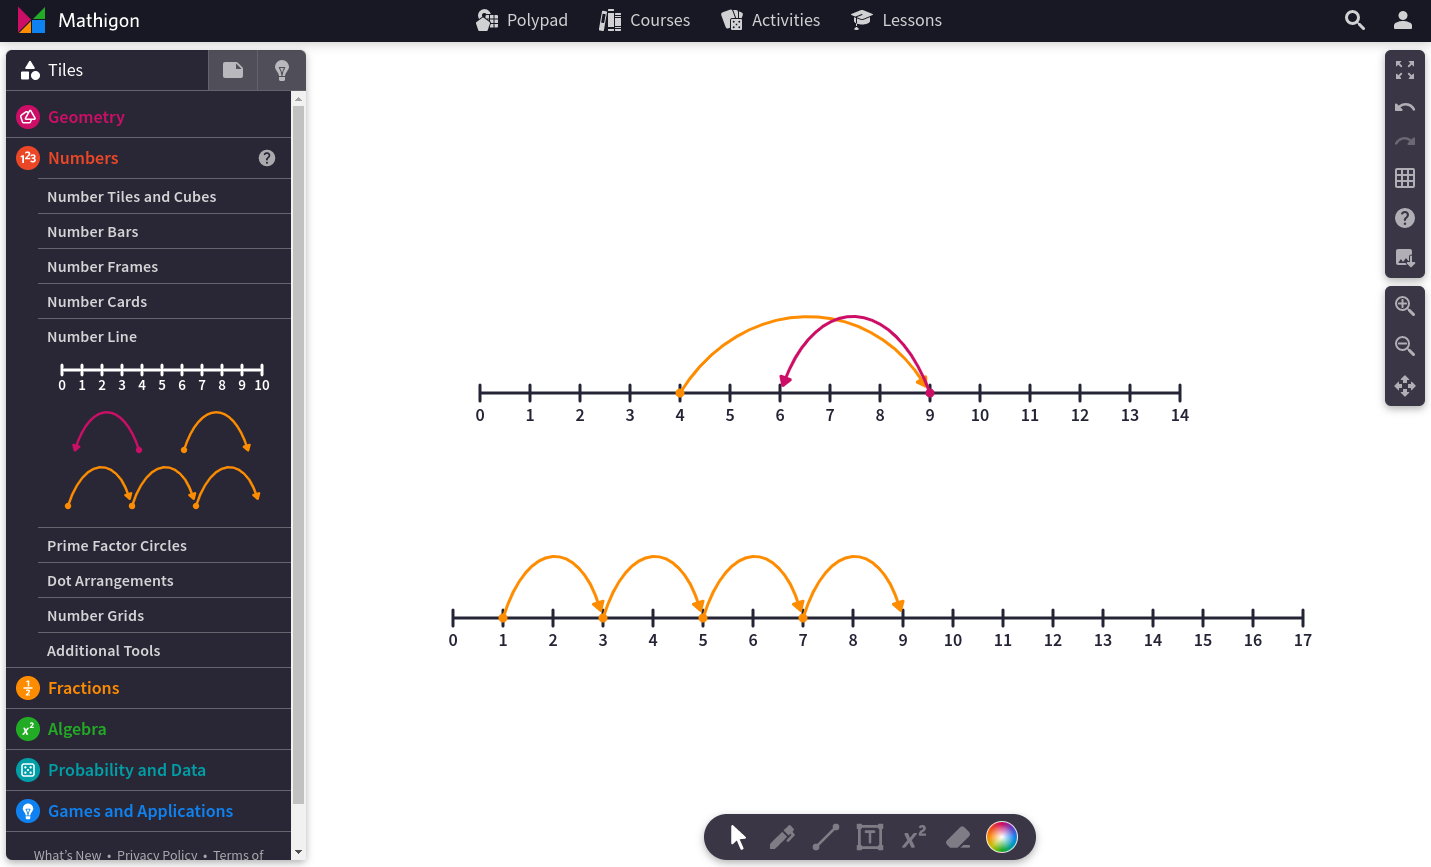Viewport: 1431px width, 867px height.
Task: Expand the Algebra section
Action: (x=78, y=729)
